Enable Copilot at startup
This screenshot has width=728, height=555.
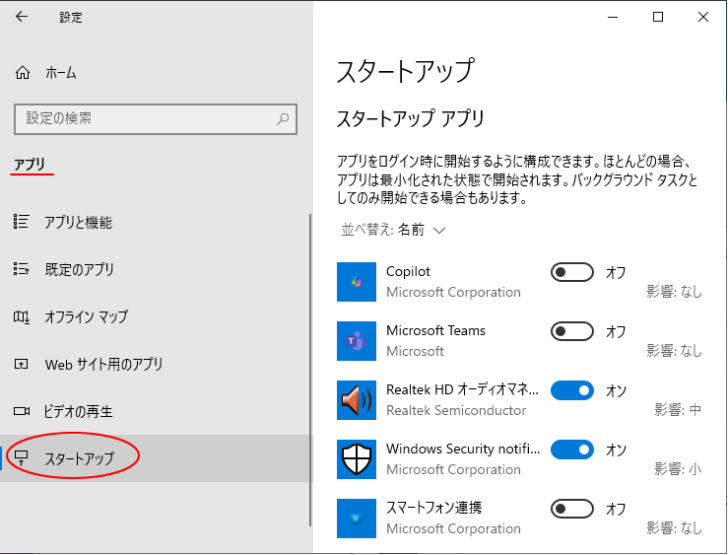coord(572,272)
